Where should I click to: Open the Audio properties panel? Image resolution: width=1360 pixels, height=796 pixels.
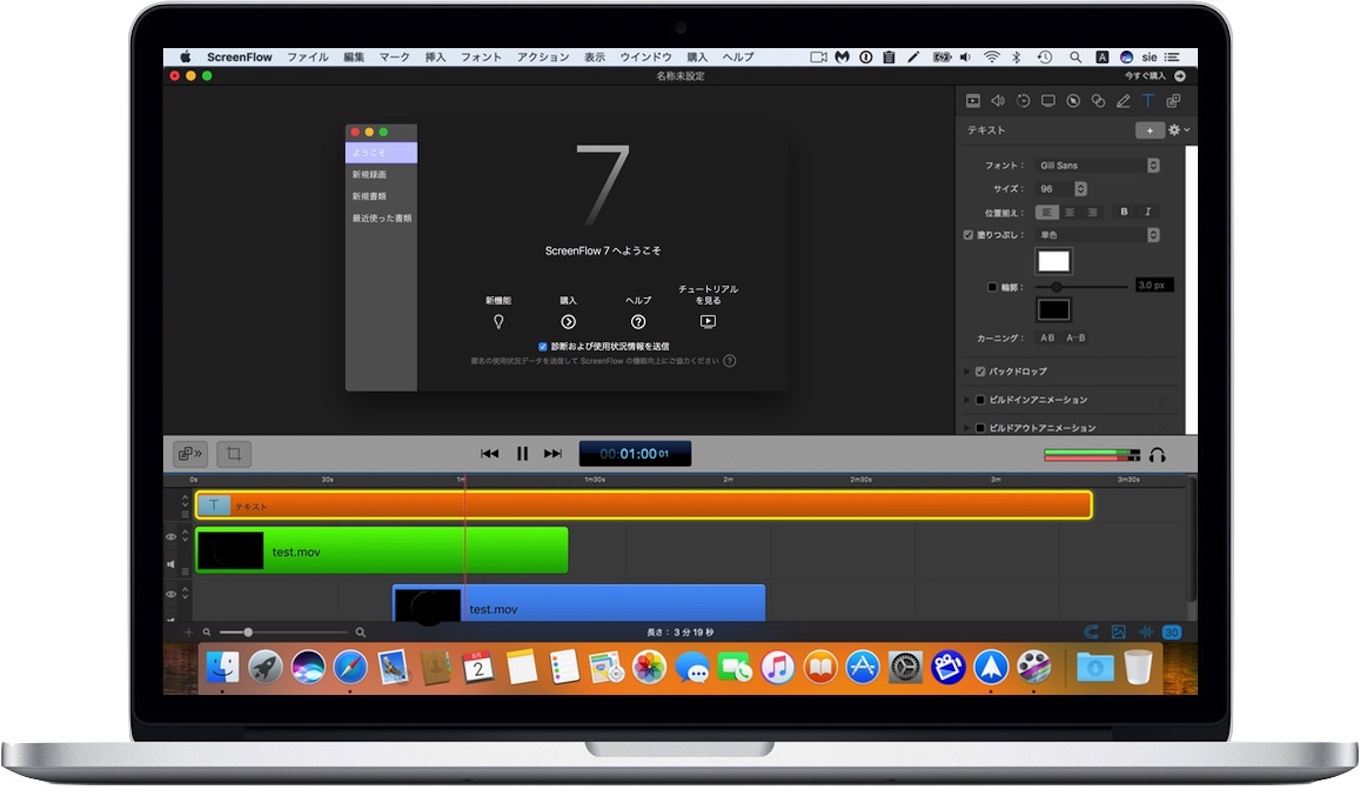pyautogui.click(x=998, y=100)
